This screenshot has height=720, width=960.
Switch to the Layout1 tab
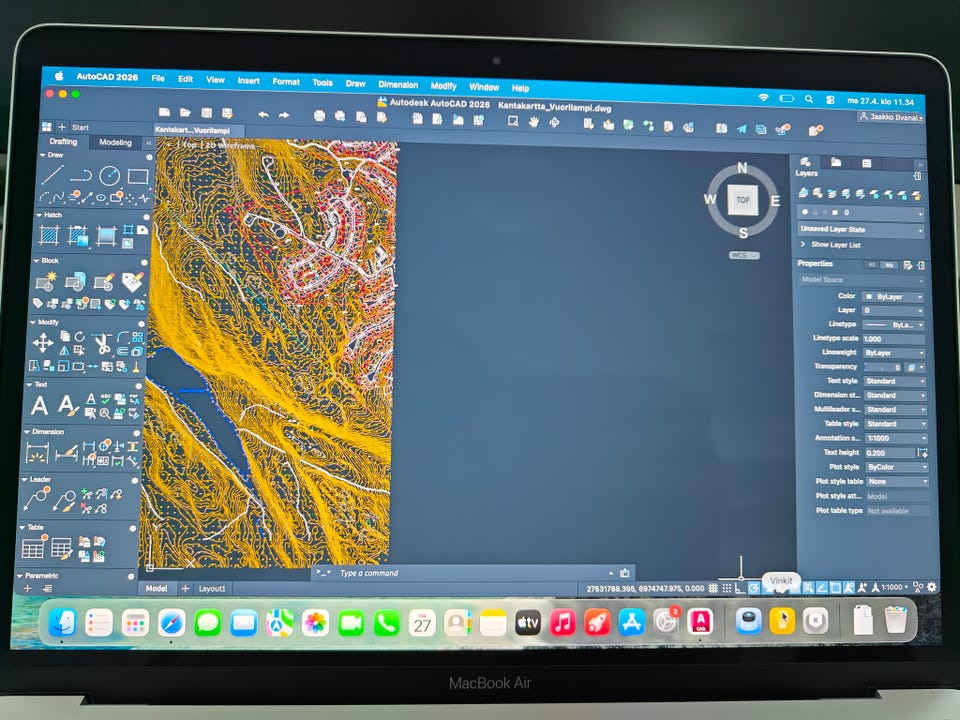(x=212, y=588)
